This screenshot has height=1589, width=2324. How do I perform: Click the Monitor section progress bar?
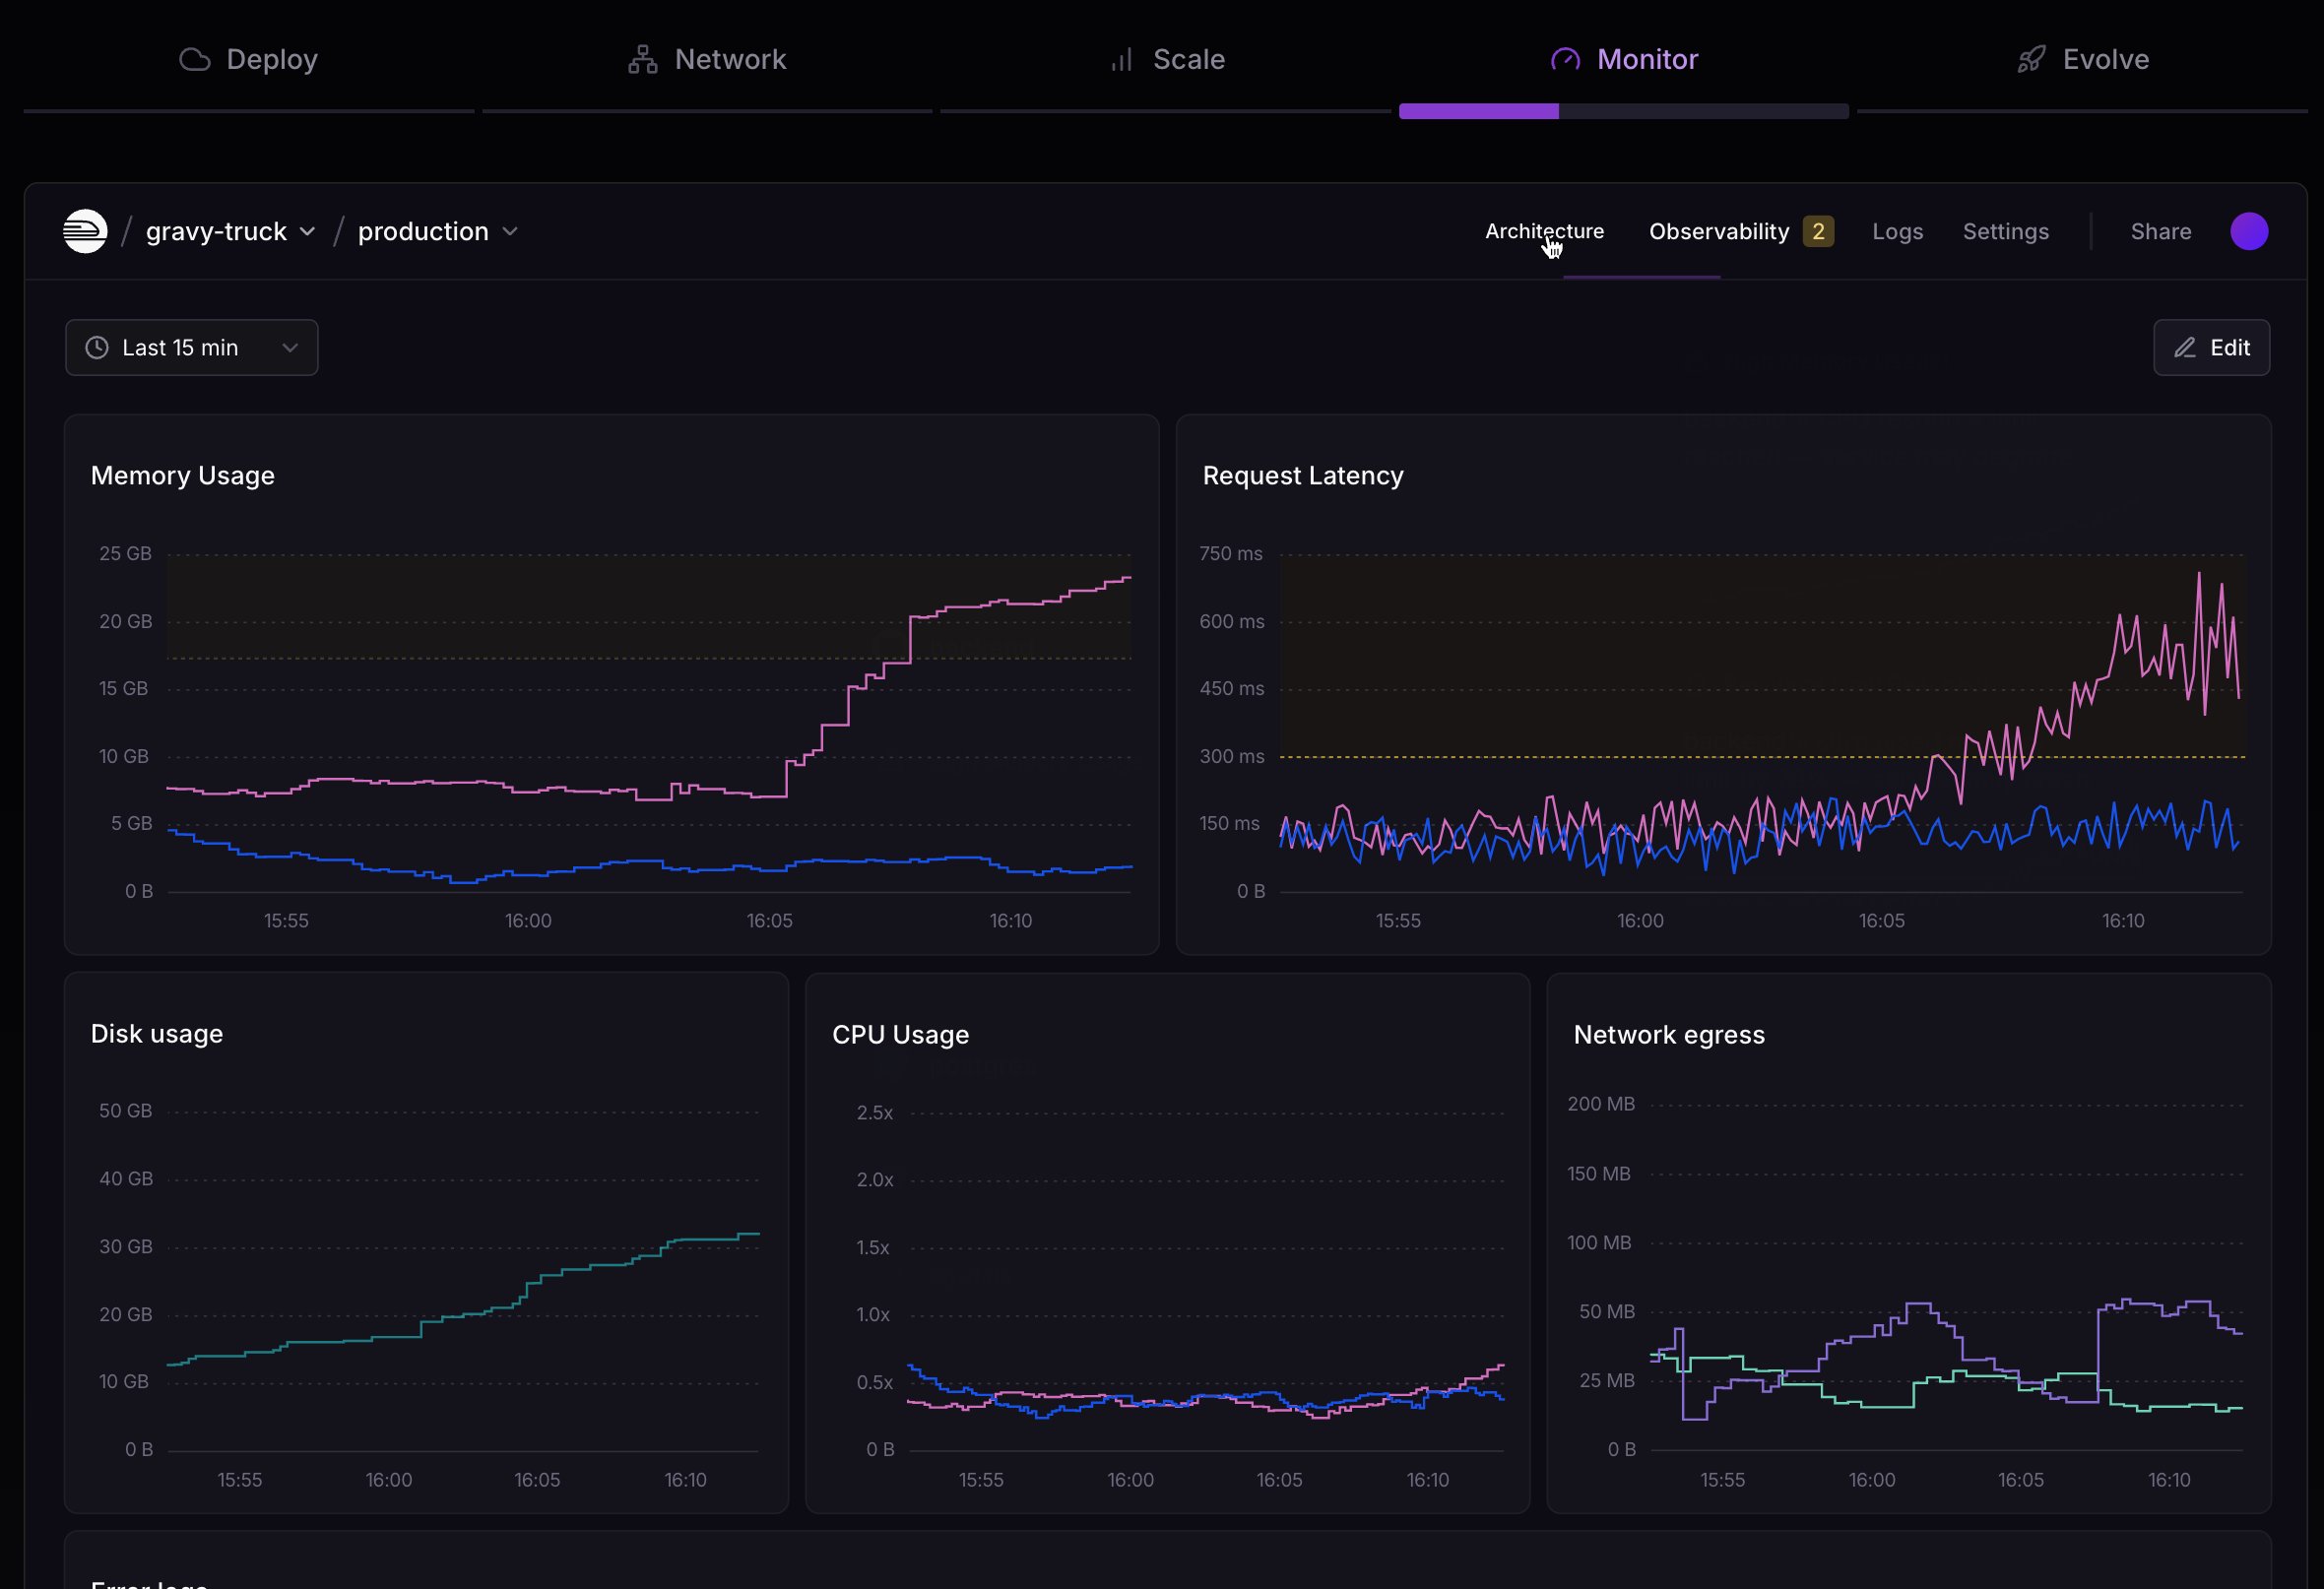1623,111
